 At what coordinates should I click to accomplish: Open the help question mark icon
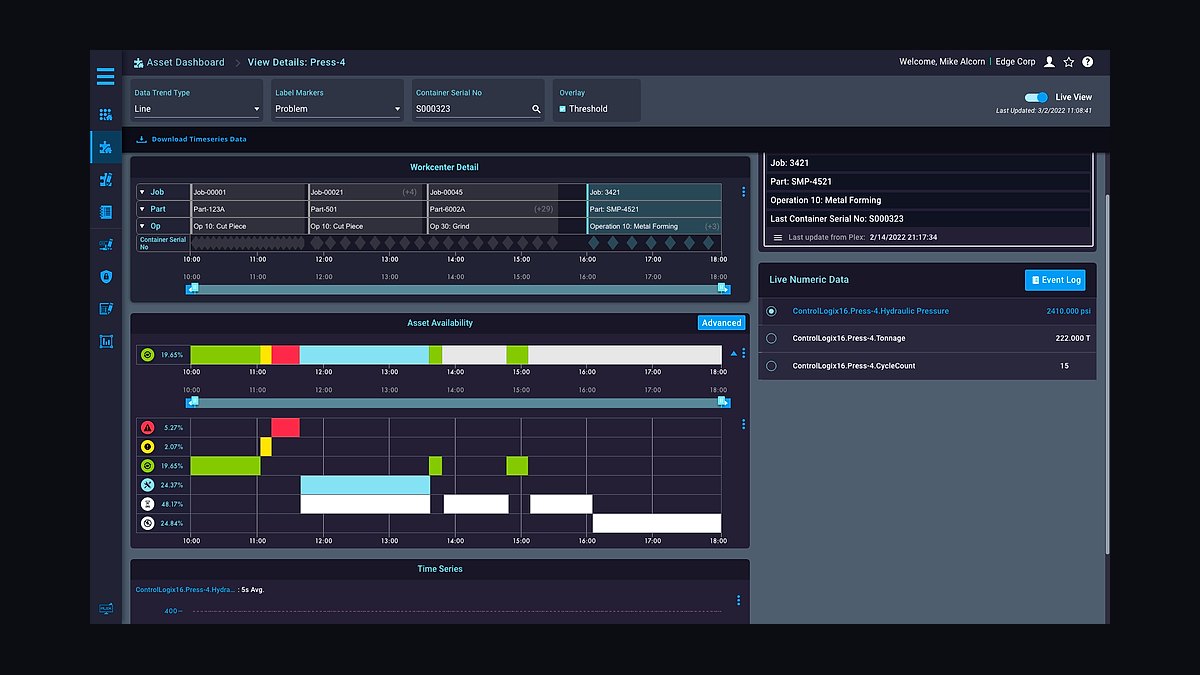[1088, 62]
